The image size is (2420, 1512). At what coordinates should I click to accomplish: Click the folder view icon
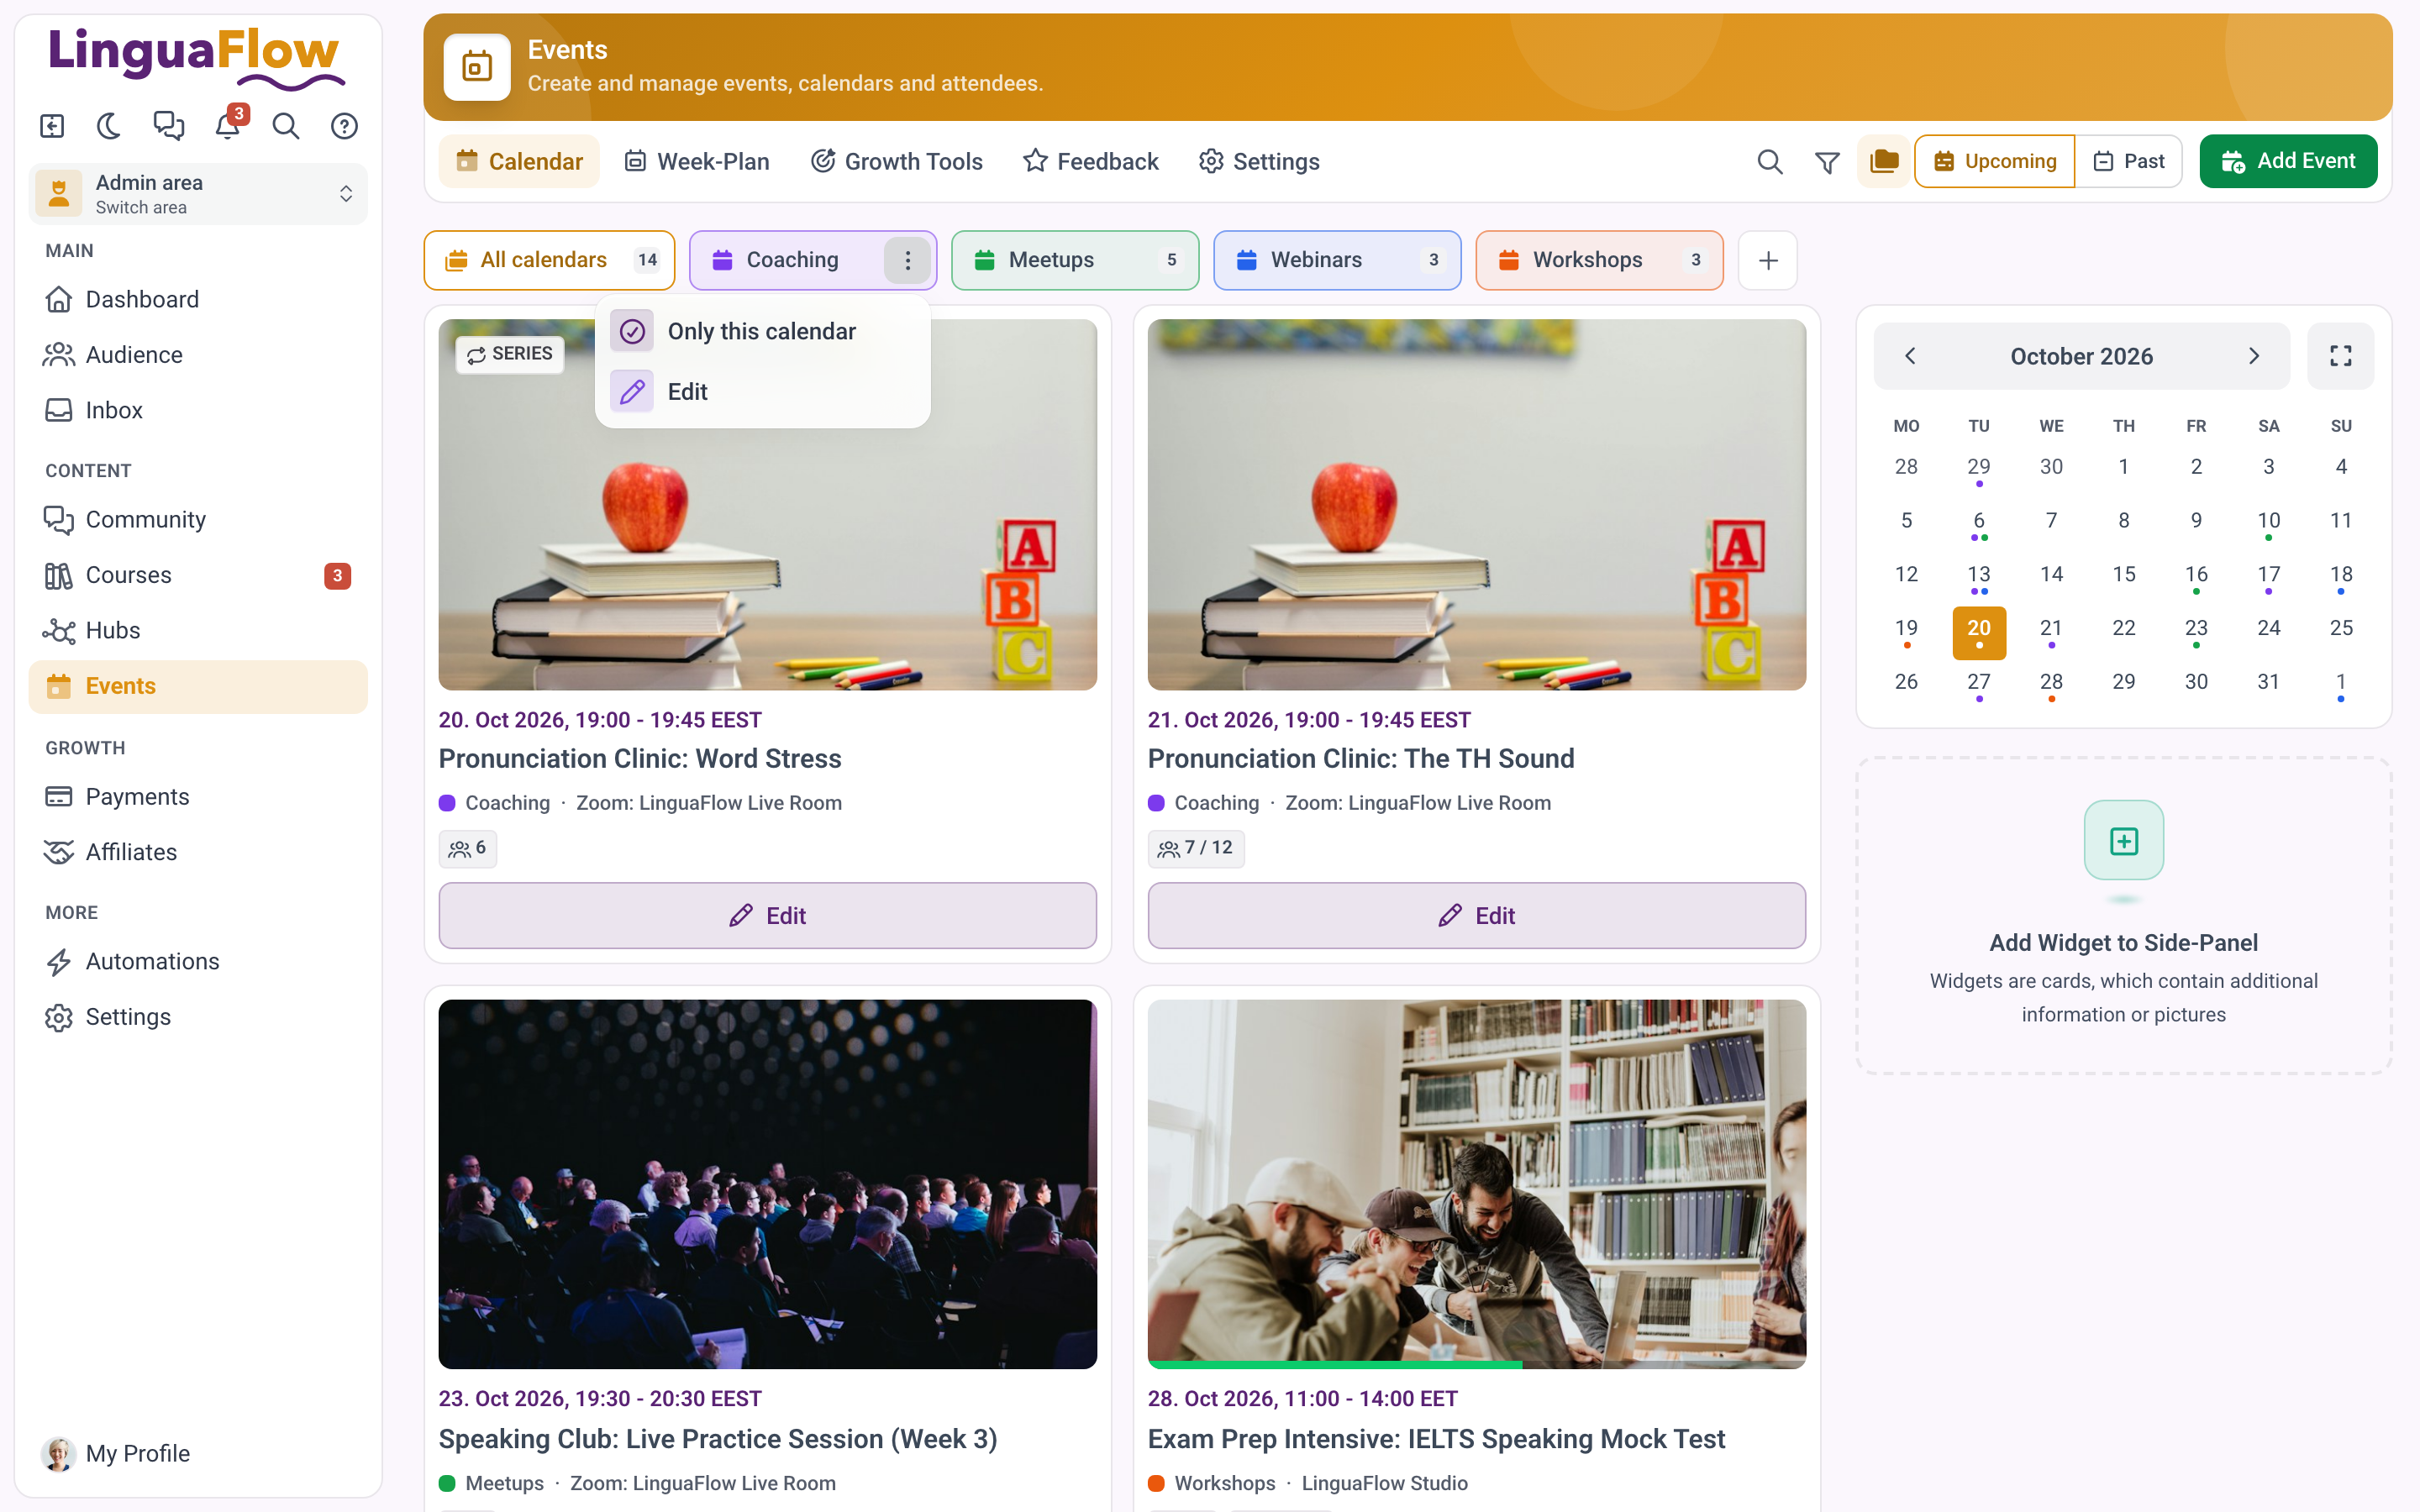click(x=1884, y=161)
